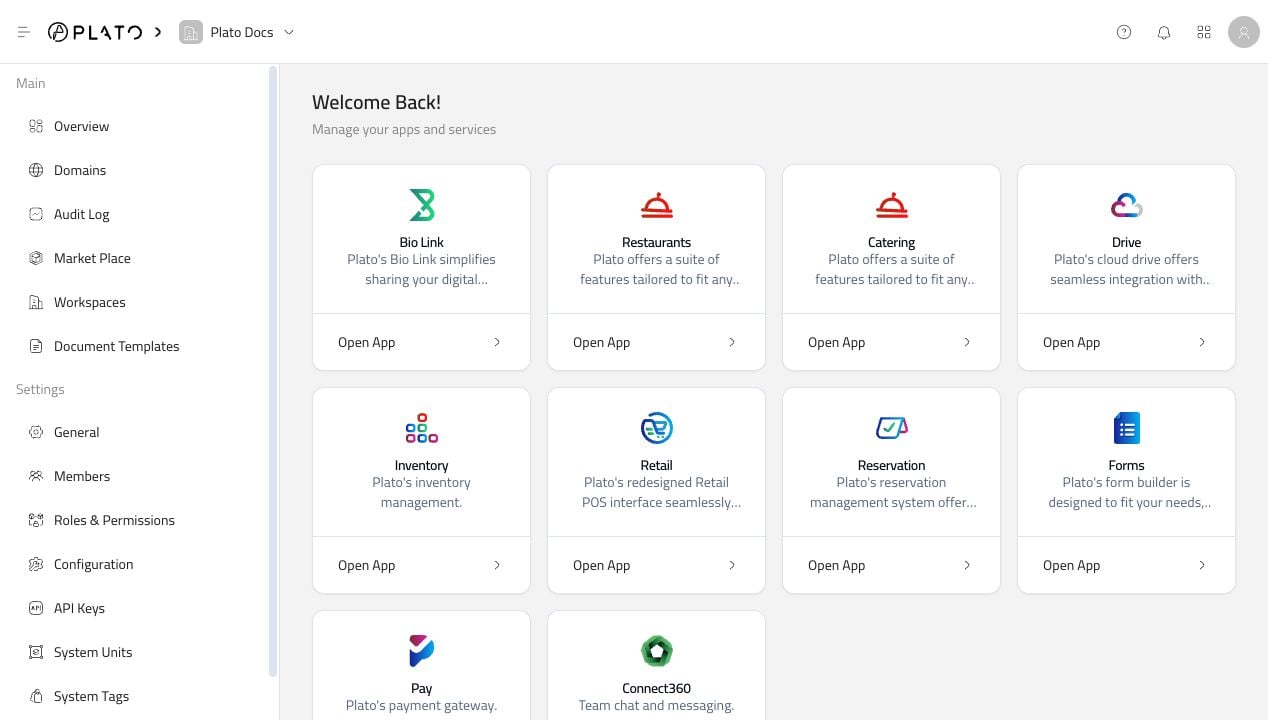This screenshot has height=720, width=1268.
Task: Click Open App under Inventory
Action: pos(367,565)
